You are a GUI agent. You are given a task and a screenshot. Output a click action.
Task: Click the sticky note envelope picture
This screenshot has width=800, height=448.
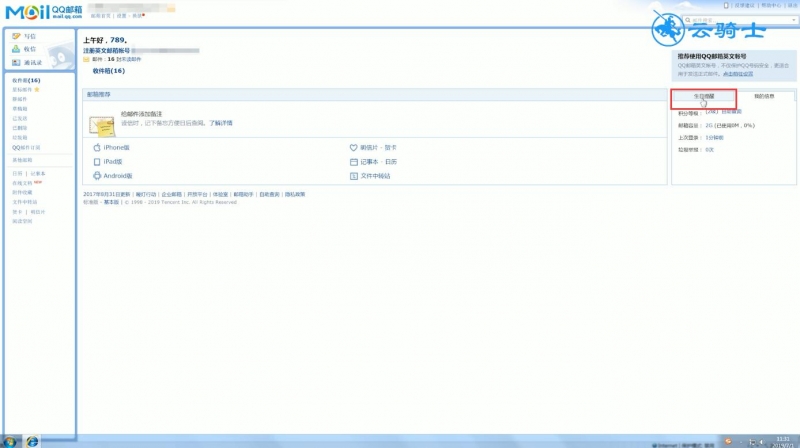pyautogui.click(x=102, y=126)
